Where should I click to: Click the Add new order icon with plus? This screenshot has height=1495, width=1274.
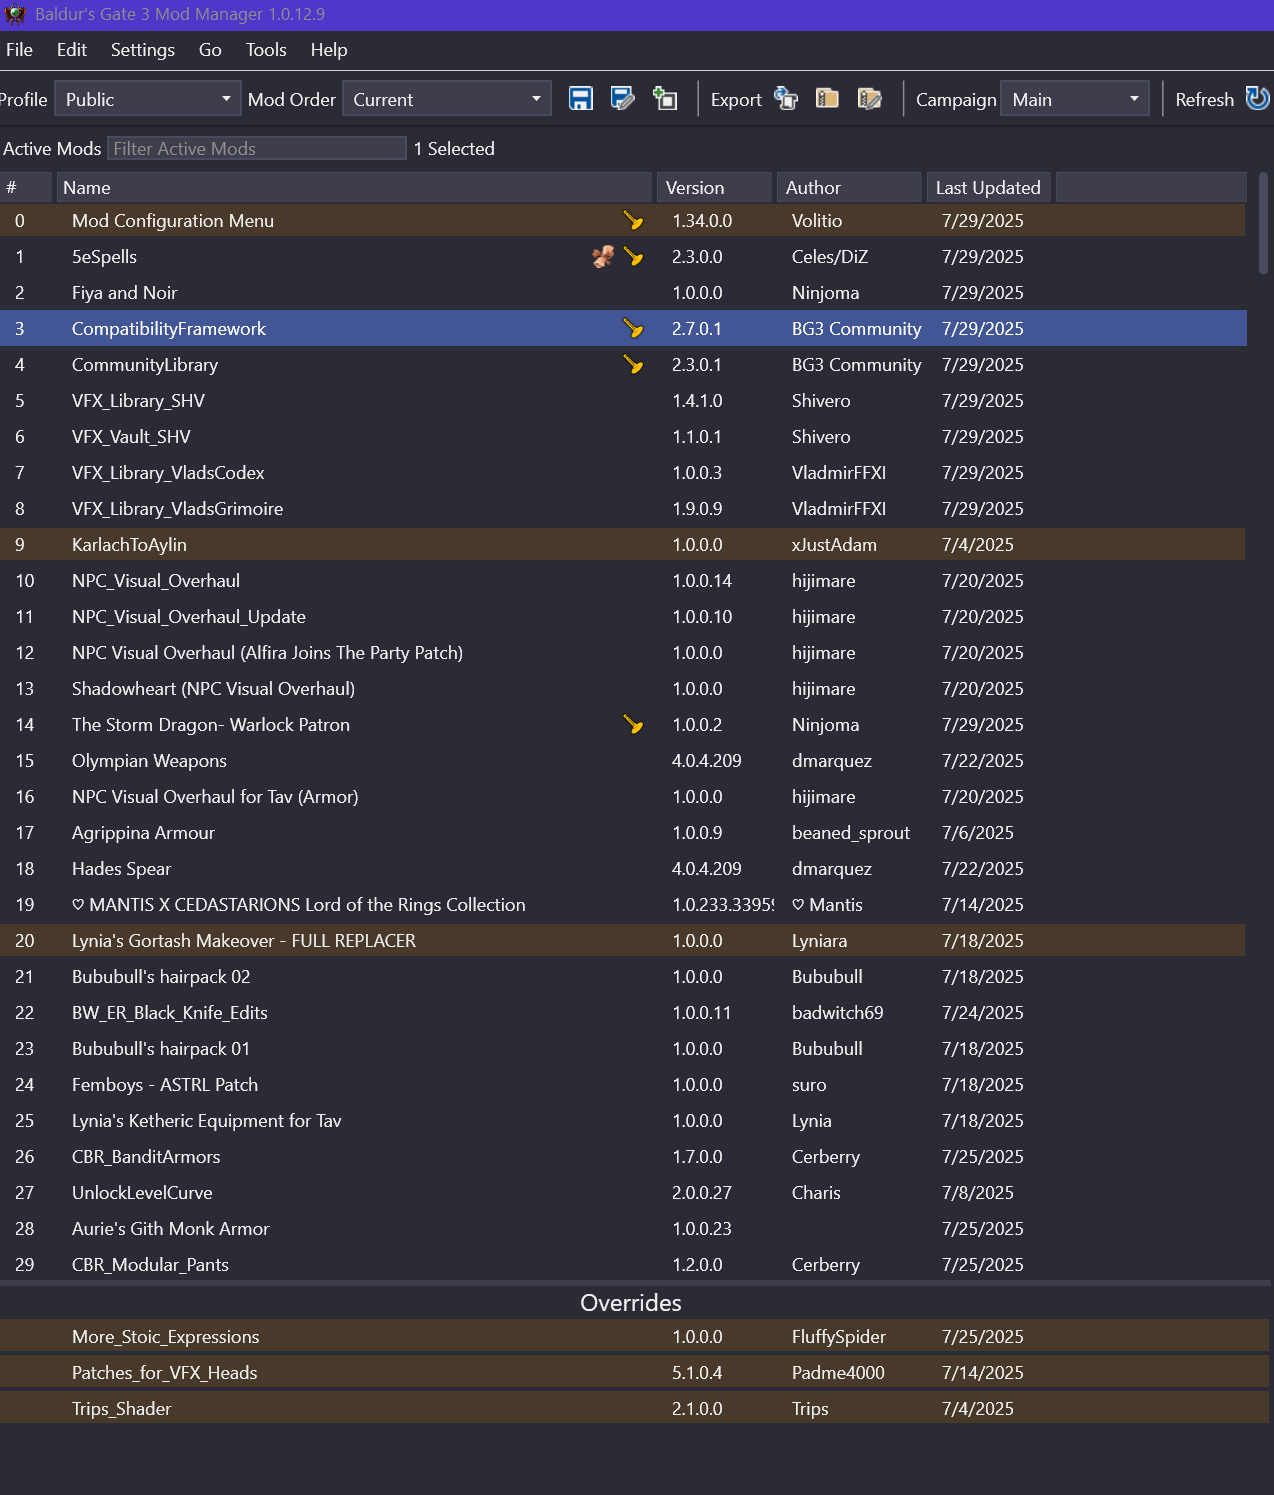coord(665,99)
